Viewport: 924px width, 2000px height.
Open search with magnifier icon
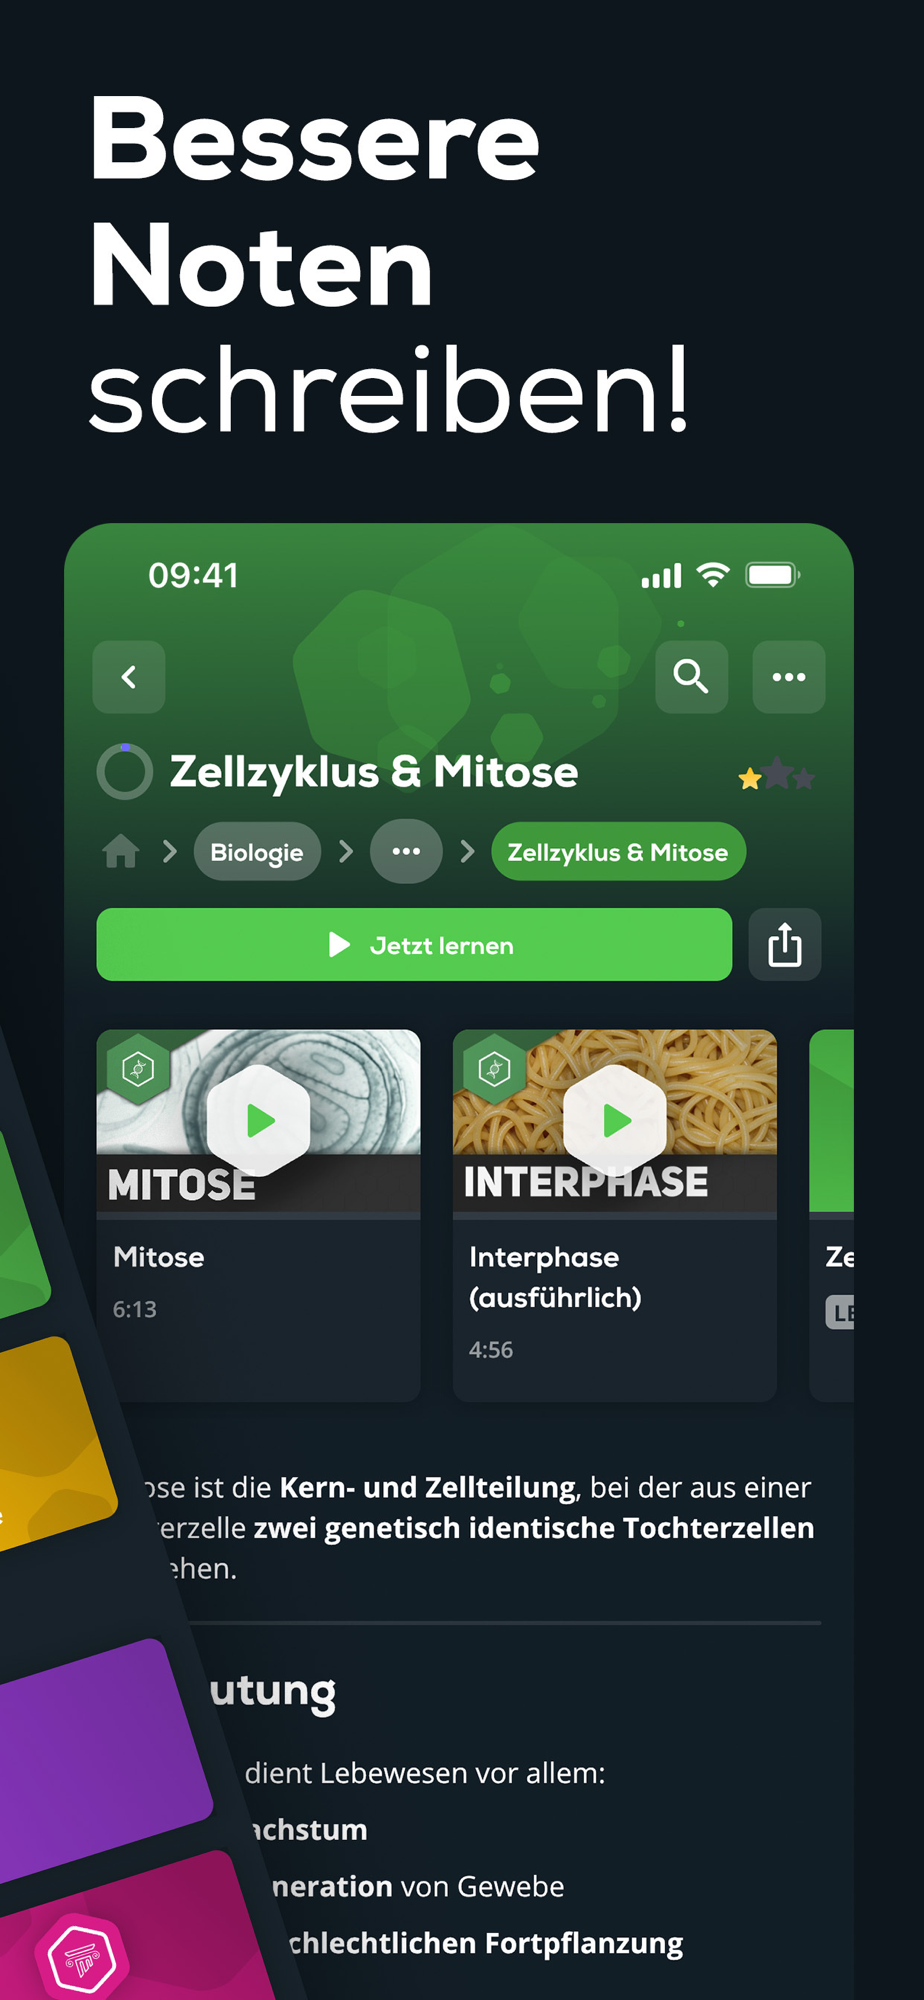tap(691, 677)
